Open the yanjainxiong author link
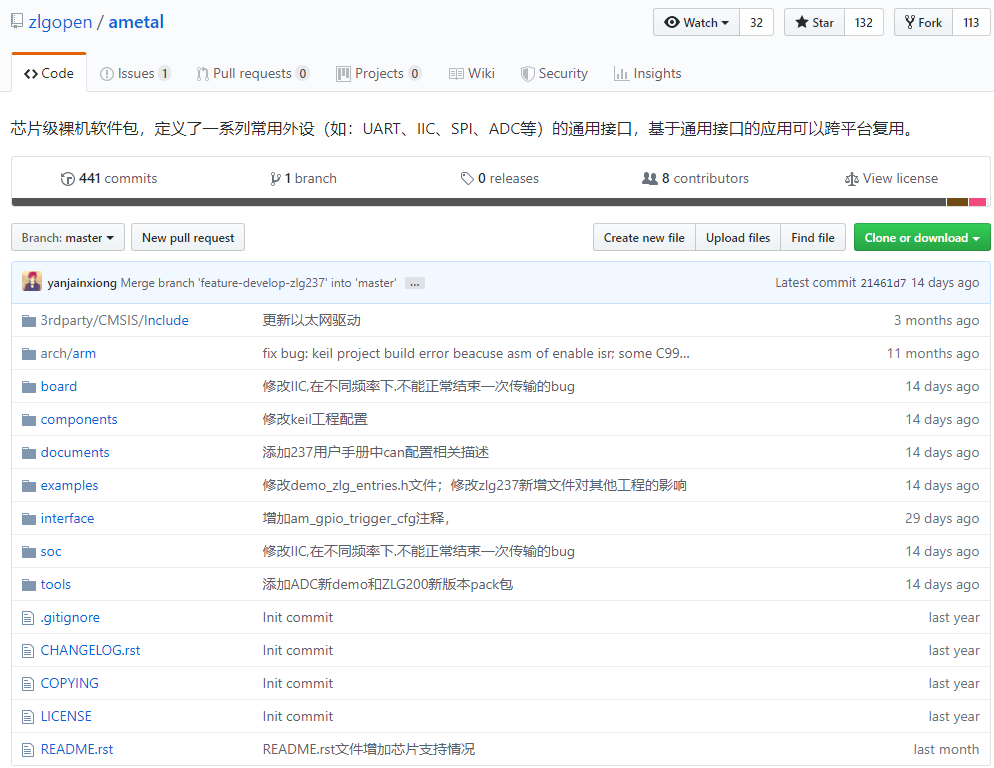994x768 pixels. [x=82, y=283]
